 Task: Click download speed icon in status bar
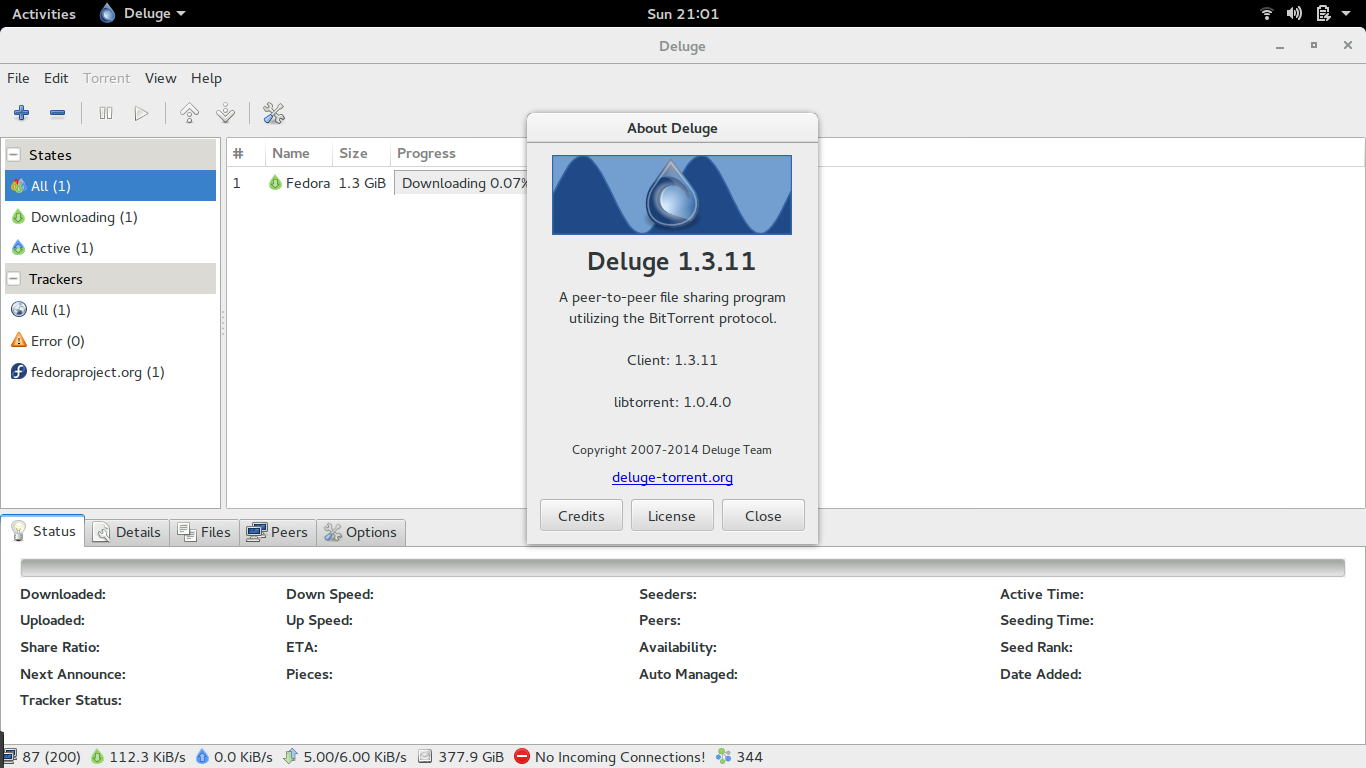[x=97, y=757]
